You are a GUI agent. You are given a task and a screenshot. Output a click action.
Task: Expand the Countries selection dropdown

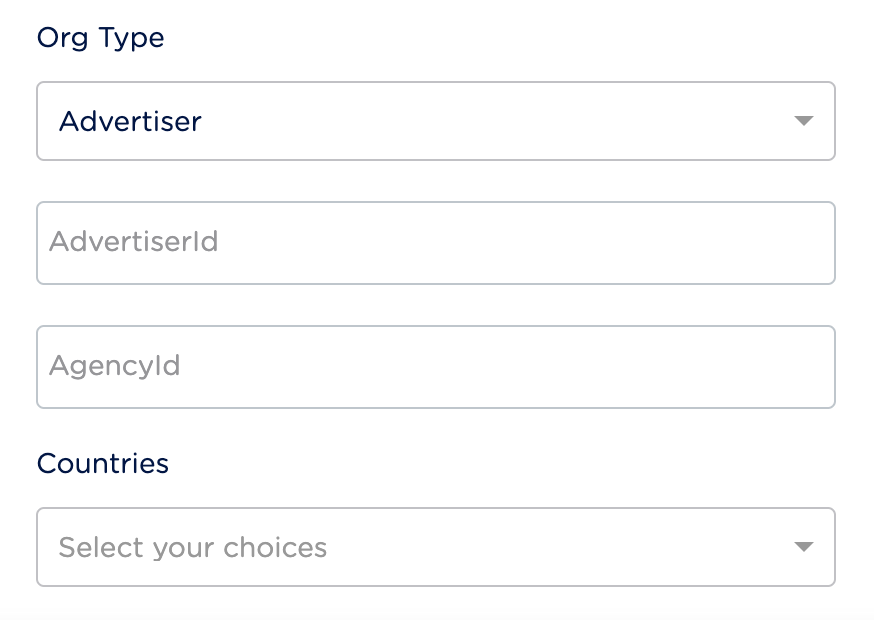pos(435,547)
